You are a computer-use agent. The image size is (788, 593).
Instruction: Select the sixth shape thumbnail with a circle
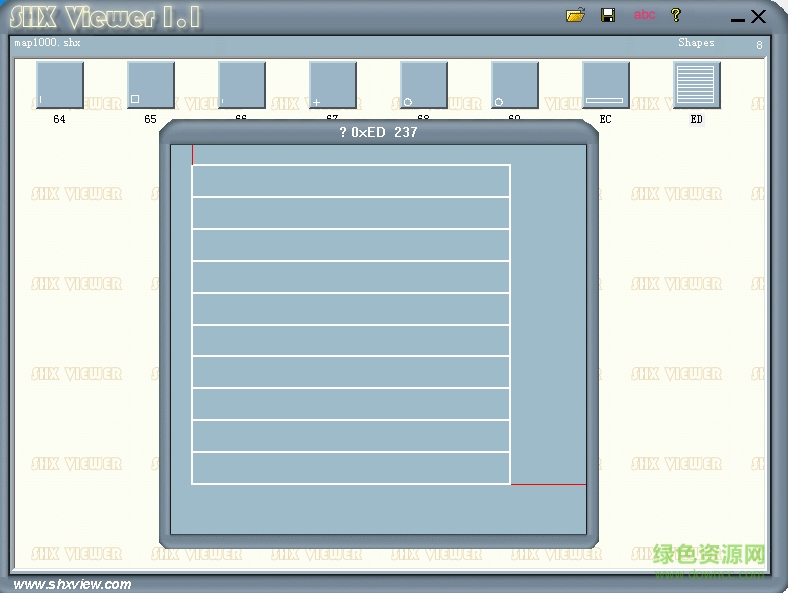pos(515,84)
